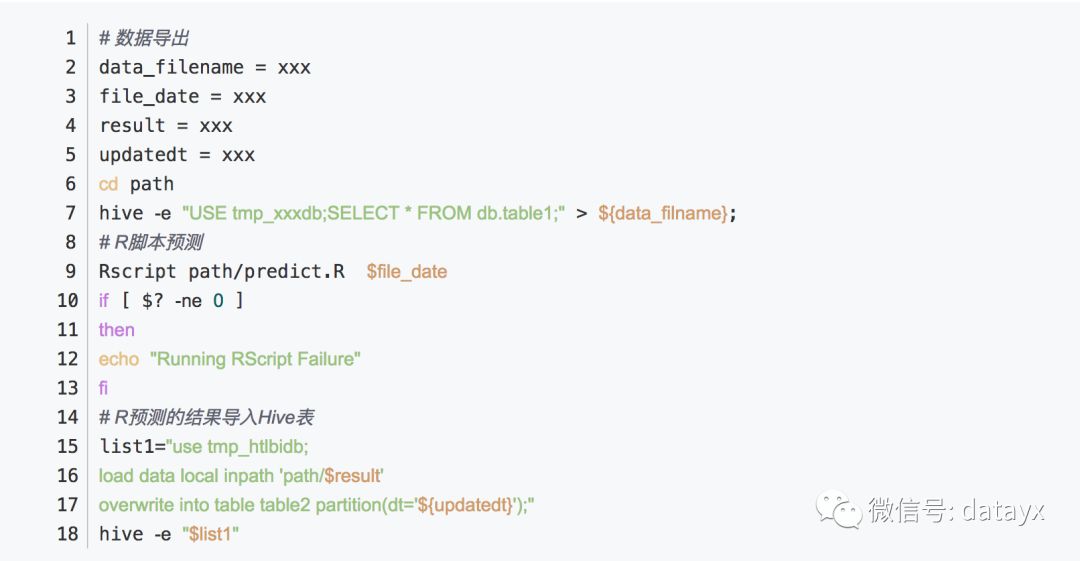Click the "Running RScript Failure" string
Screen dimensions: 1080x561
256,359
